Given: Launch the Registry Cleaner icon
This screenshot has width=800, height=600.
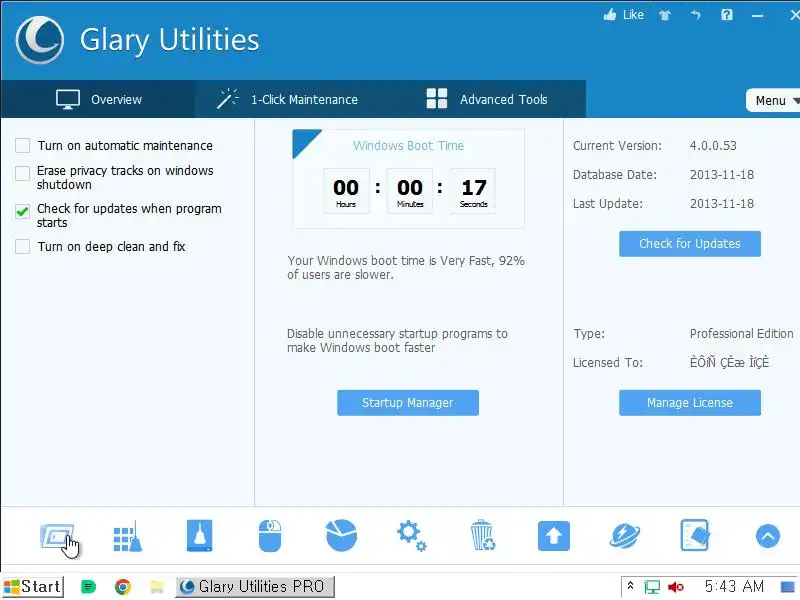Looking at the screenshot, I should coord(128,537).
